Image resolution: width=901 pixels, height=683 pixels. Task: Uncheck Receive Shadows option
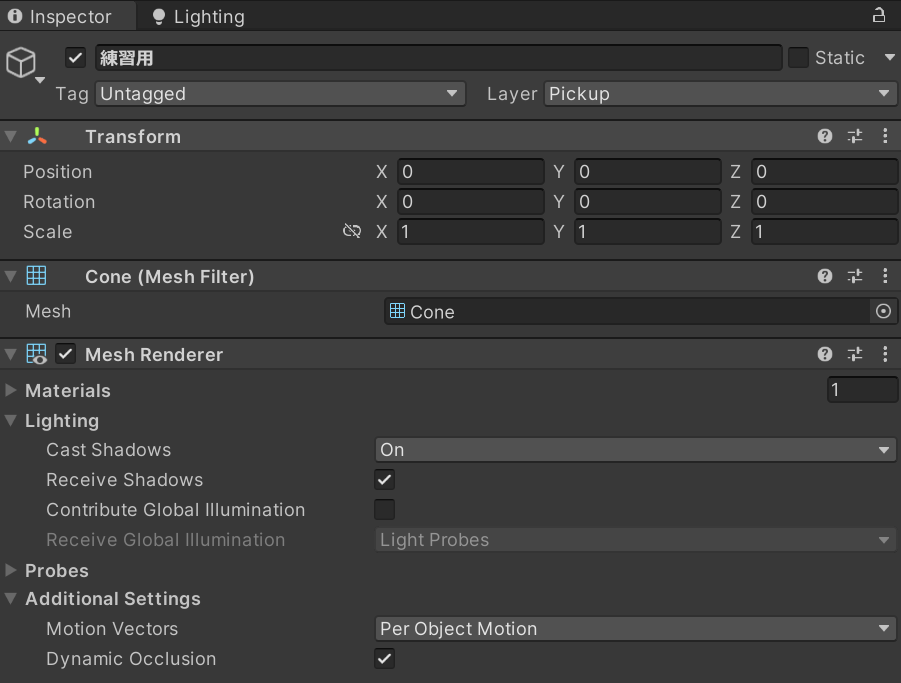pos(384,479)
